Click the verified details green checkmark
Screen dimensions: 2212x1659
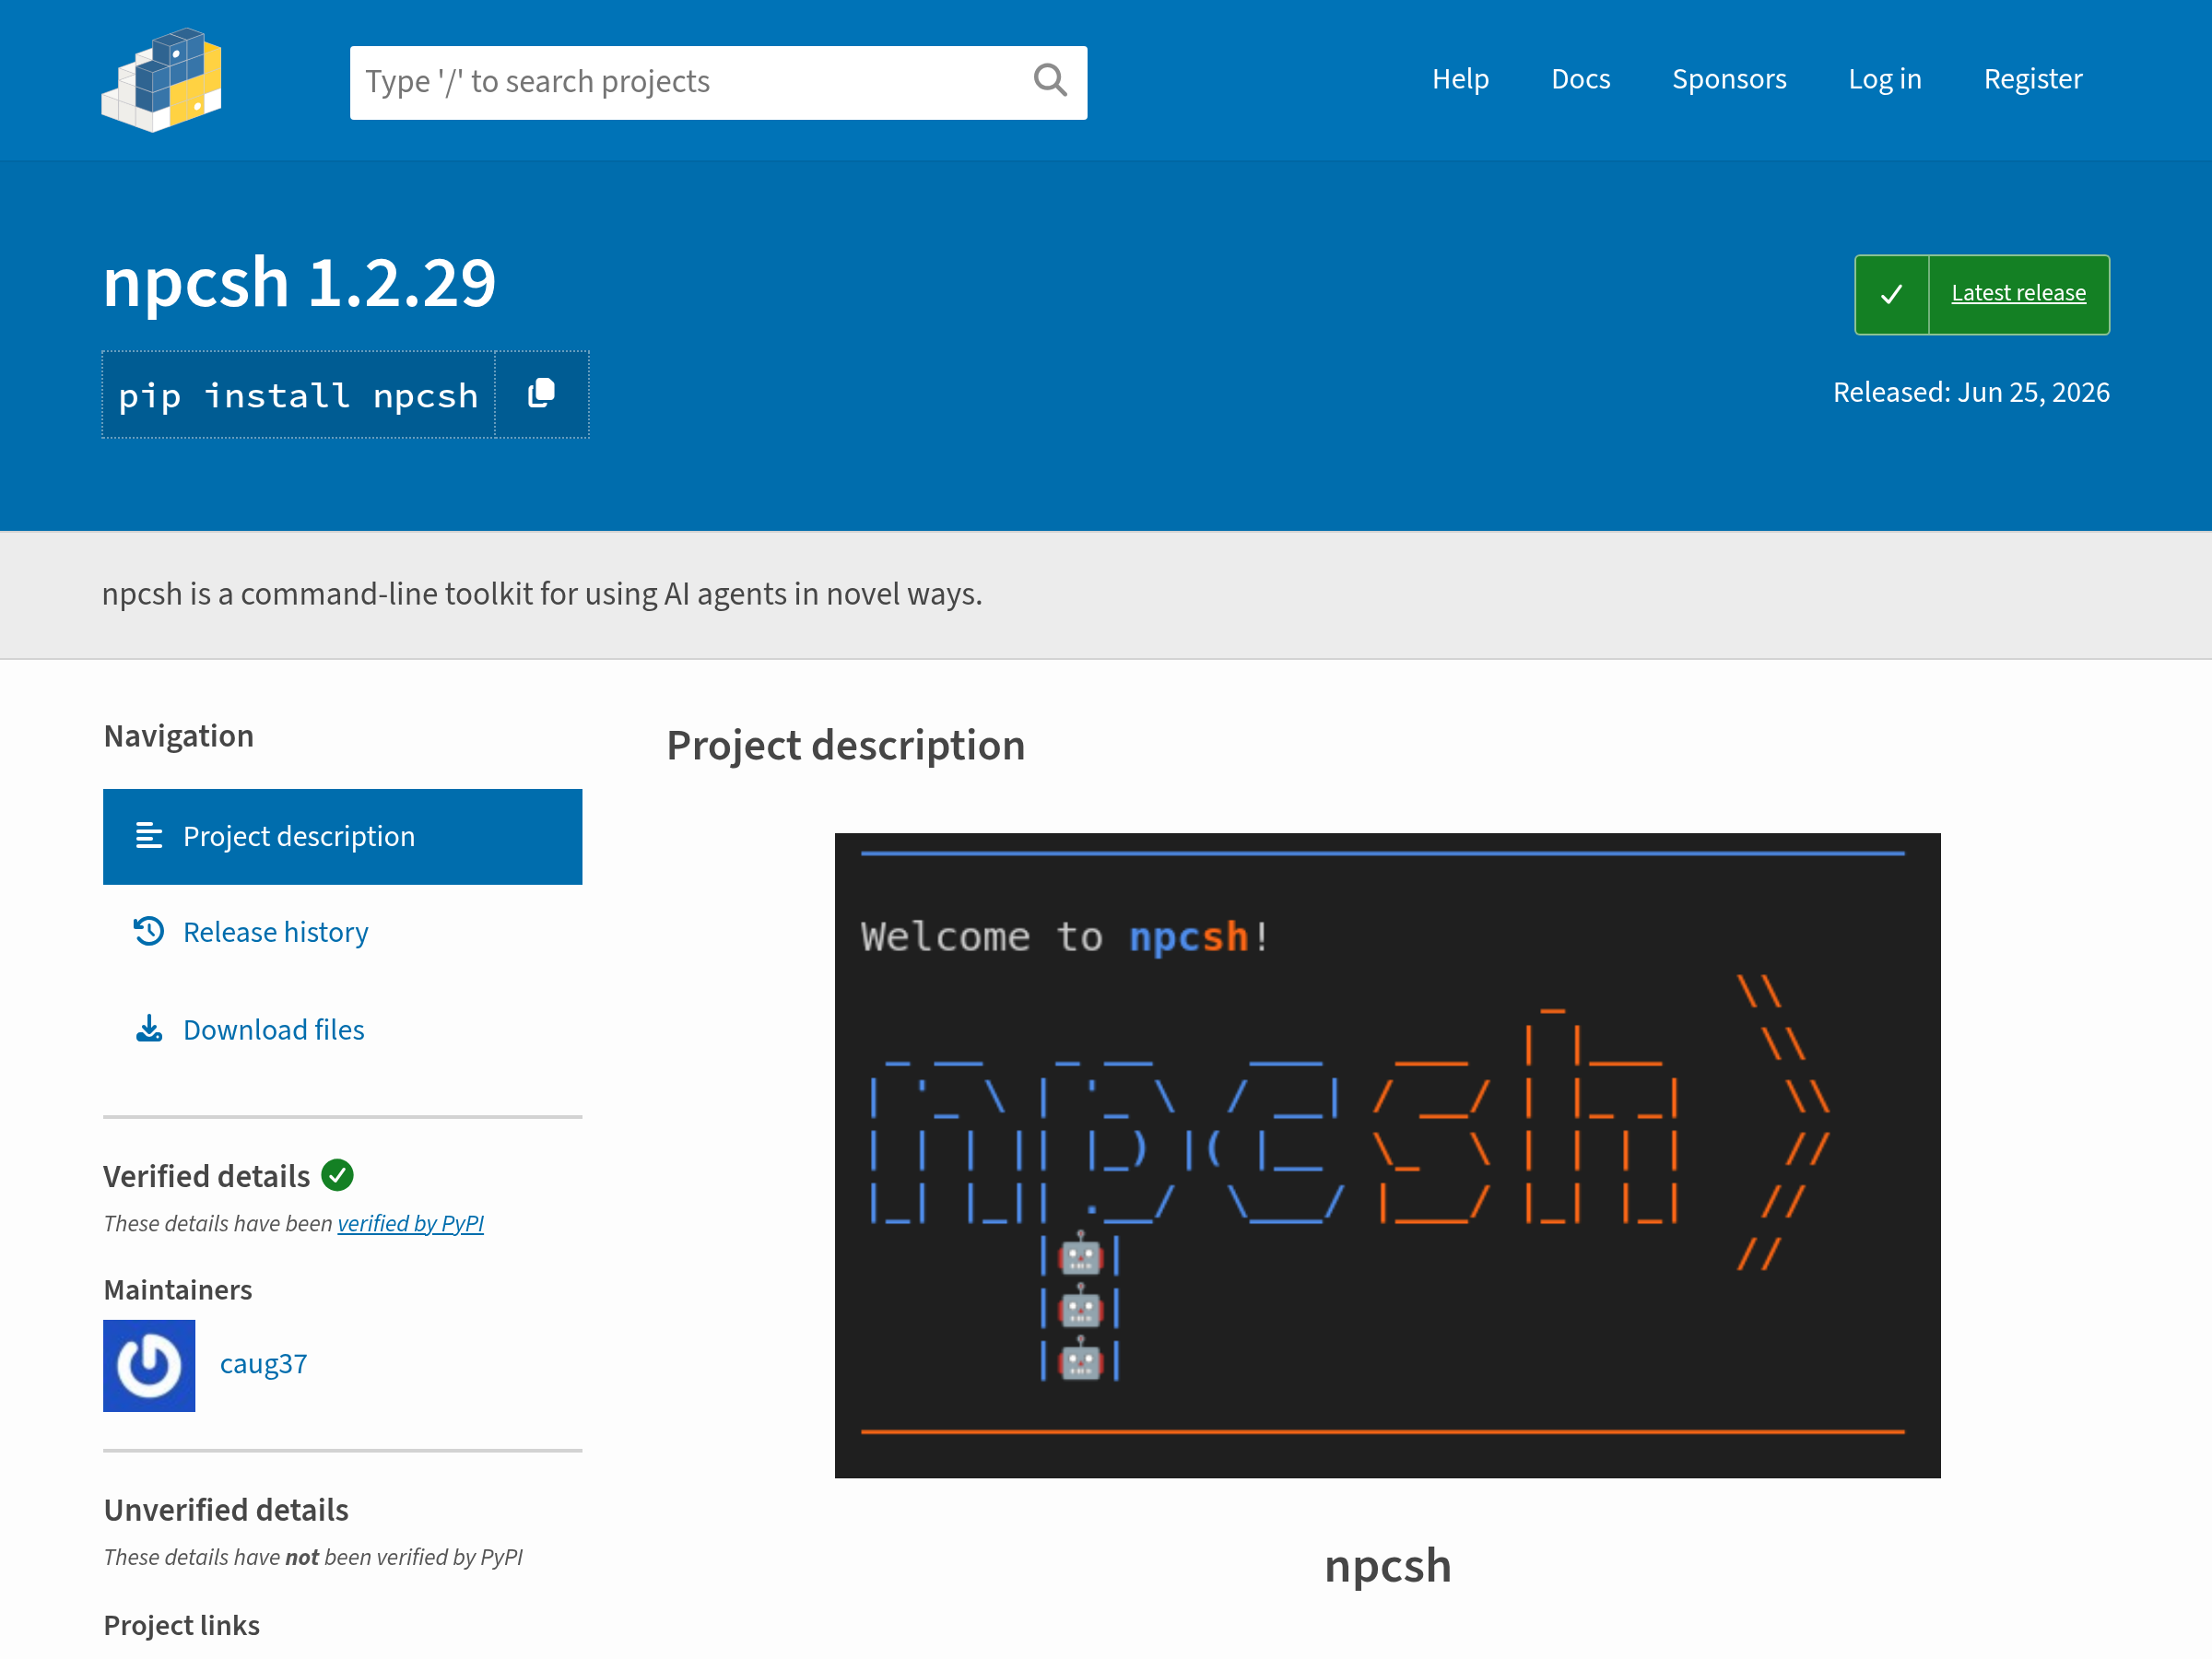point(338,1175)
